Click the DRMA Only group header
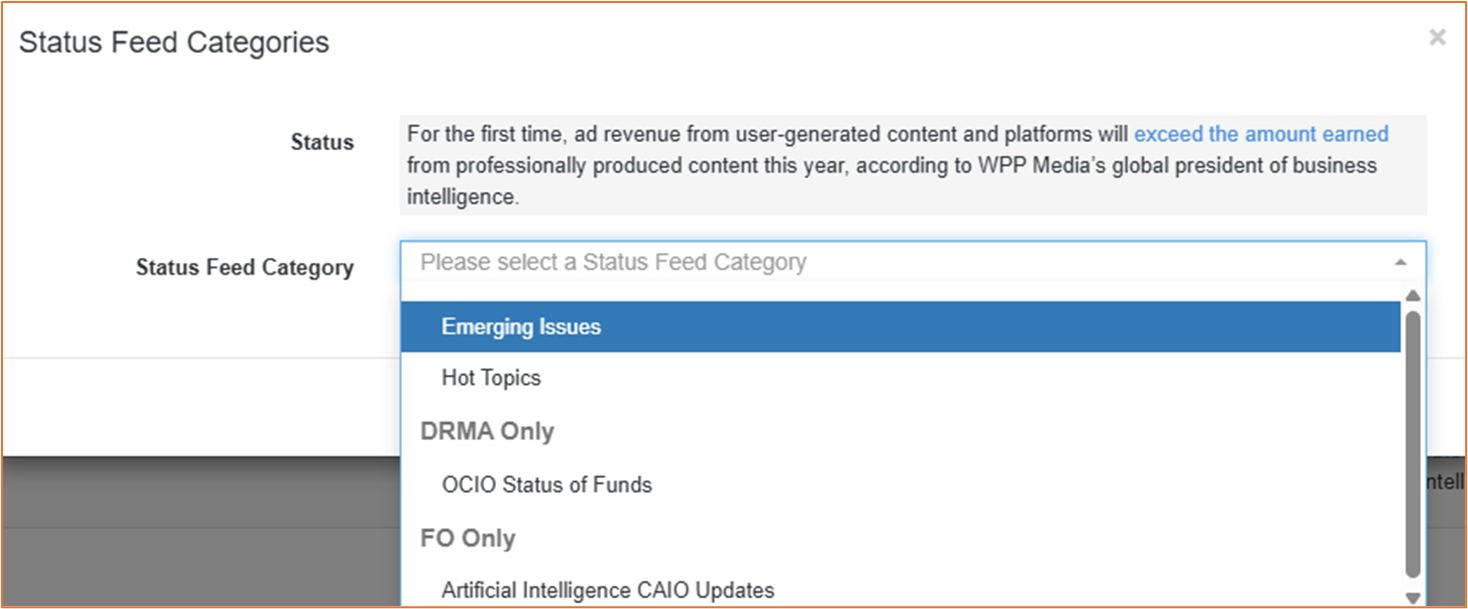This screenshot has height=609, width=1468. pyautogui.click(x=487, y=432)
